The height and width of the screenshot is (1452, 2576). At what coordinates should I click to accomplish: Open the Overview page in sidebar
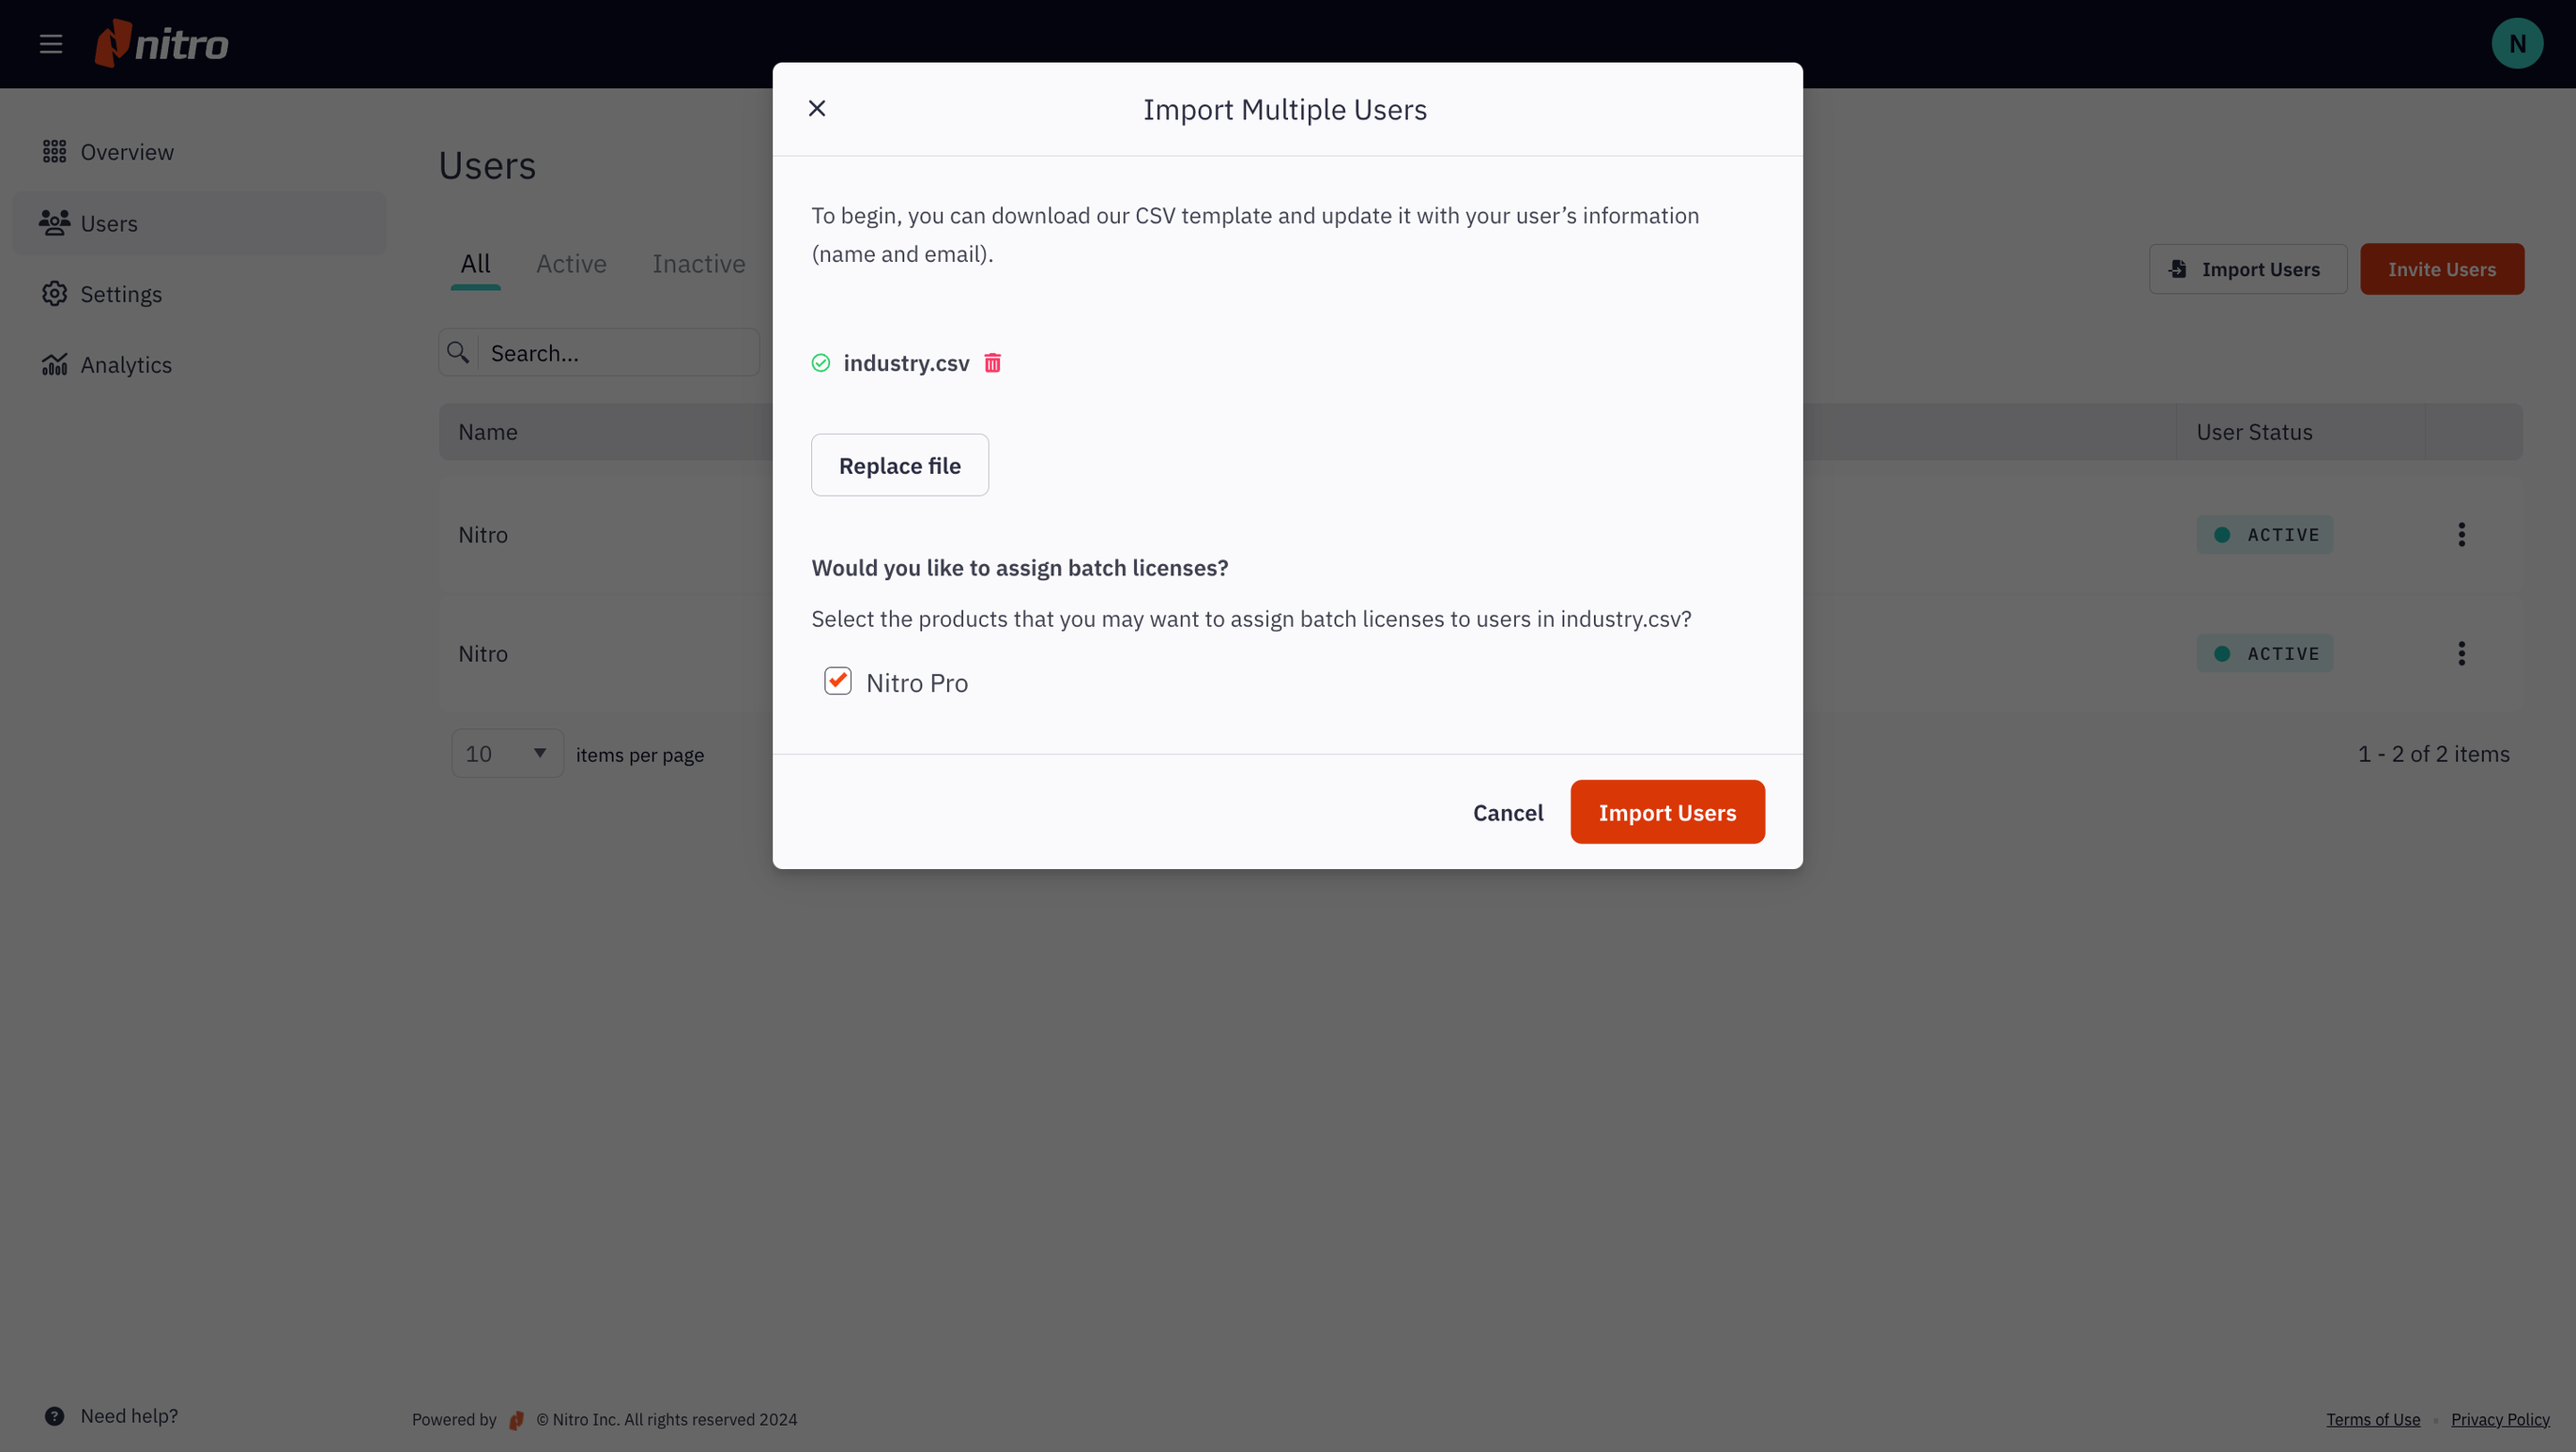(x=127, y=152)
